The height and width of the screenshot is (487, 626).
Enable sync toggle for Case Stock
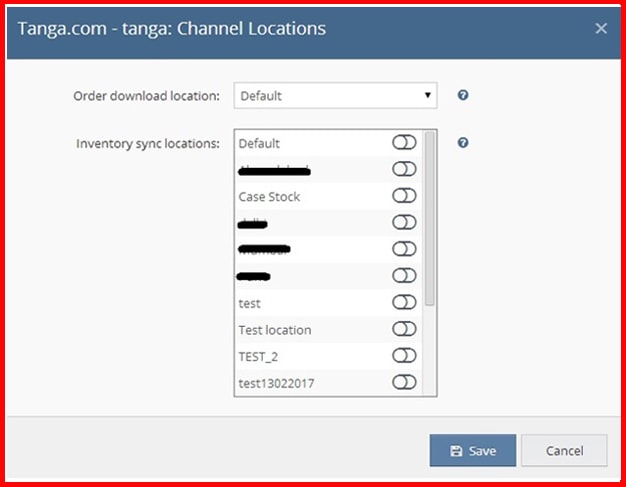[404, 196]
